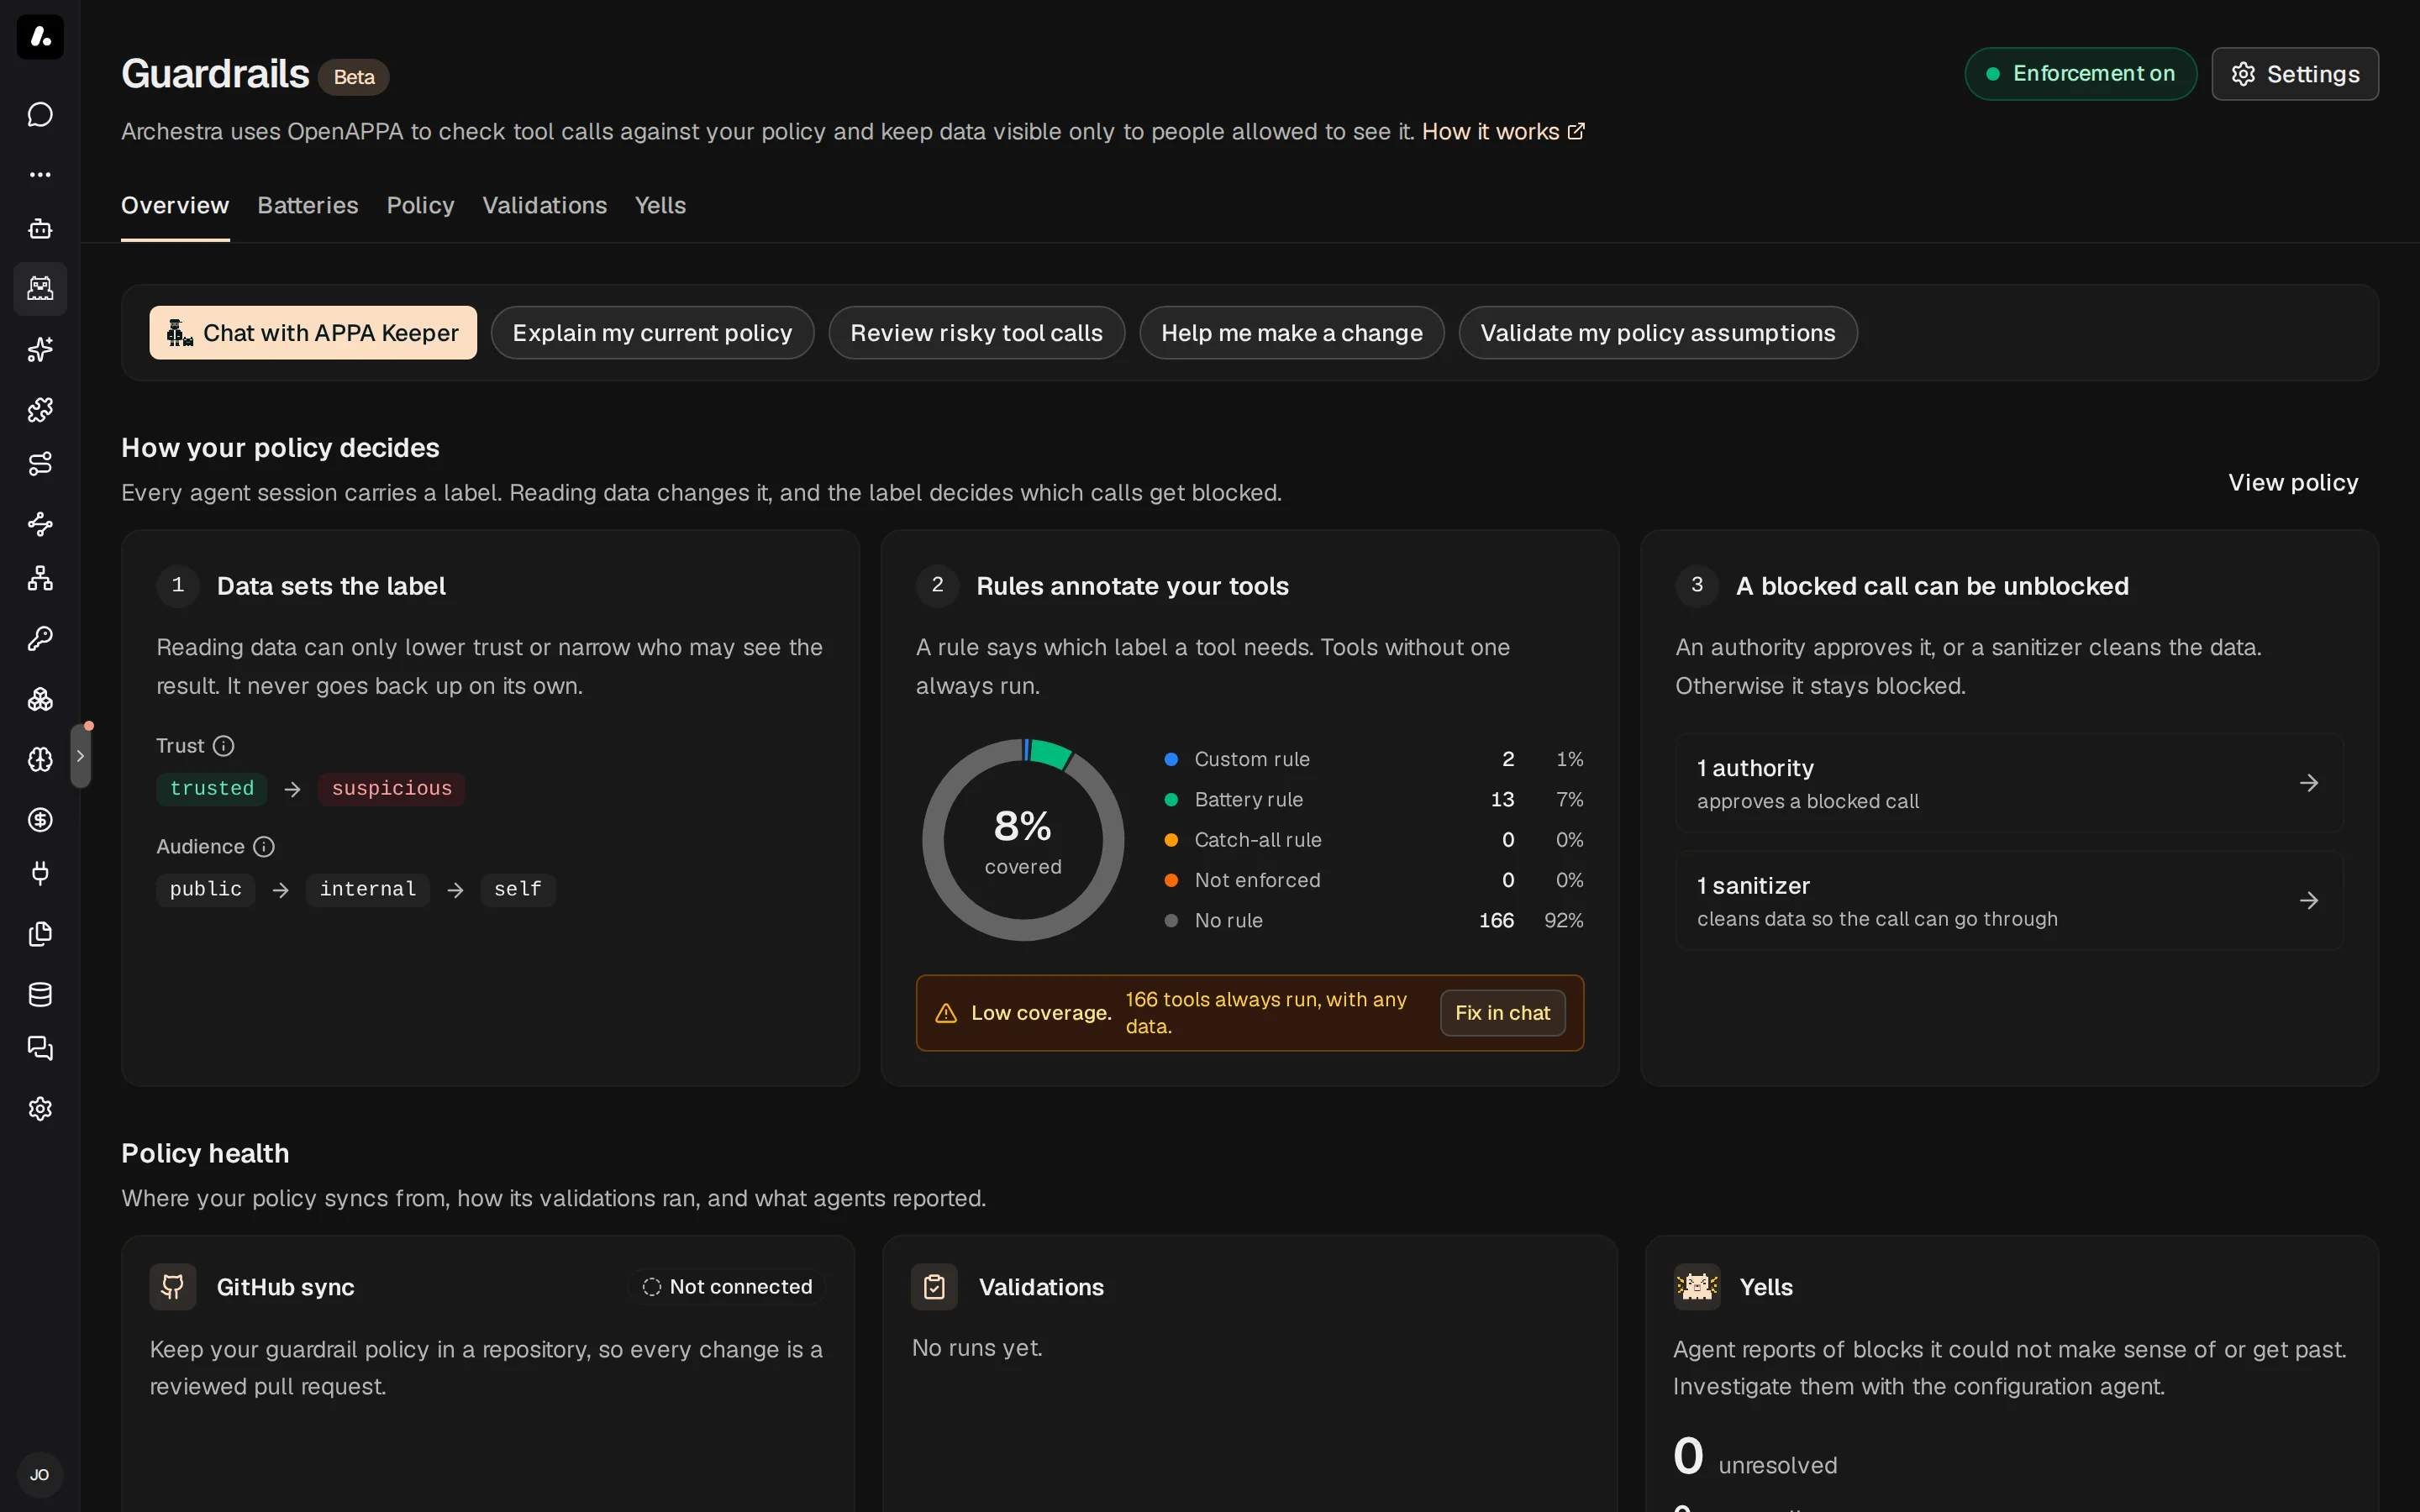Open the 1 authority card arrow
Viewport: 2420px width, 1512px height.
pyautogui.click(x=2308, y=783)
